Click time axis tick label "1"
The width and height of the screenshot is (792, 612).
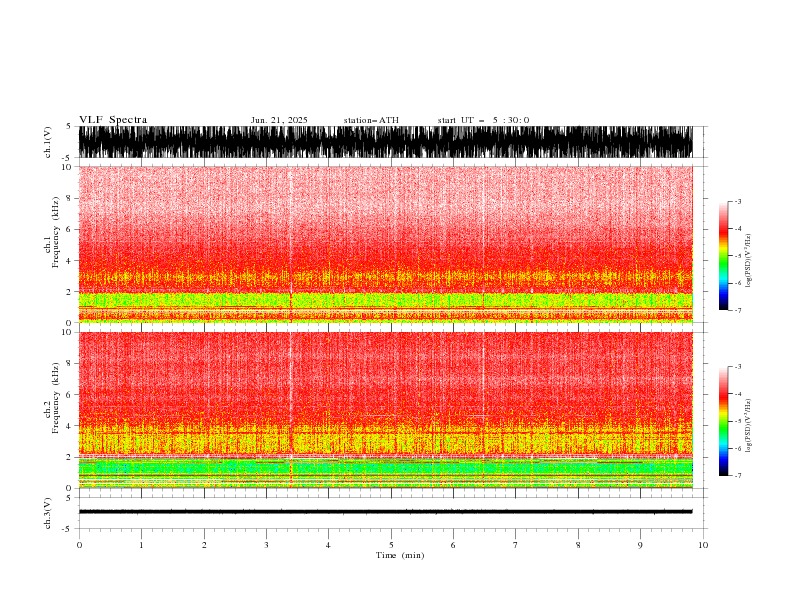[x=141, y=545]
